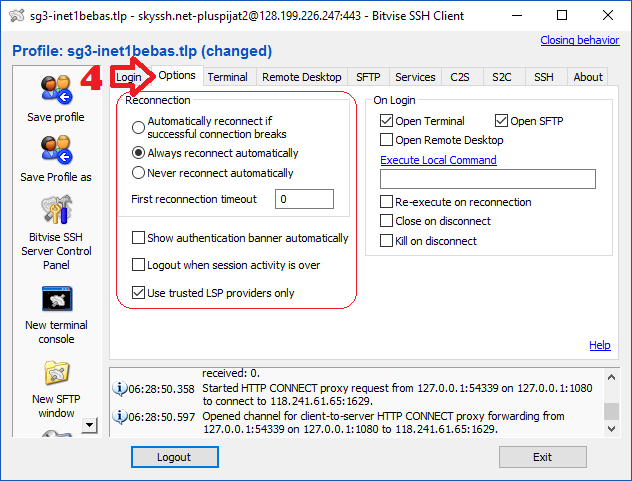
Task: Click the Save Profile as icon
Action: coord(56,150)
